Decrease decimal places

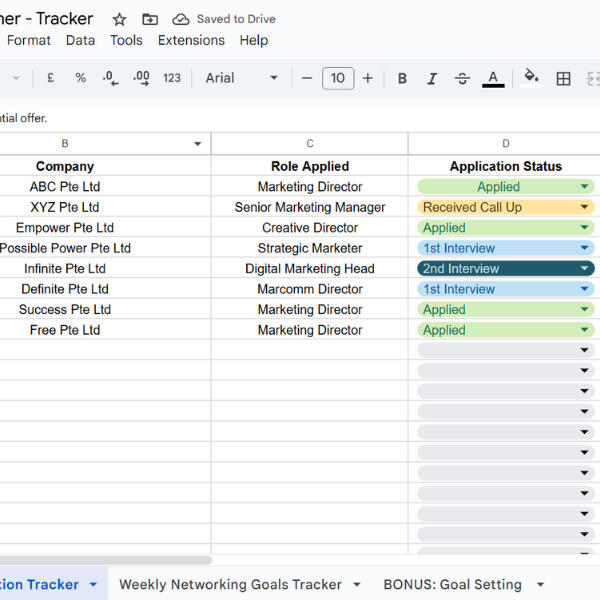point(110,78)
